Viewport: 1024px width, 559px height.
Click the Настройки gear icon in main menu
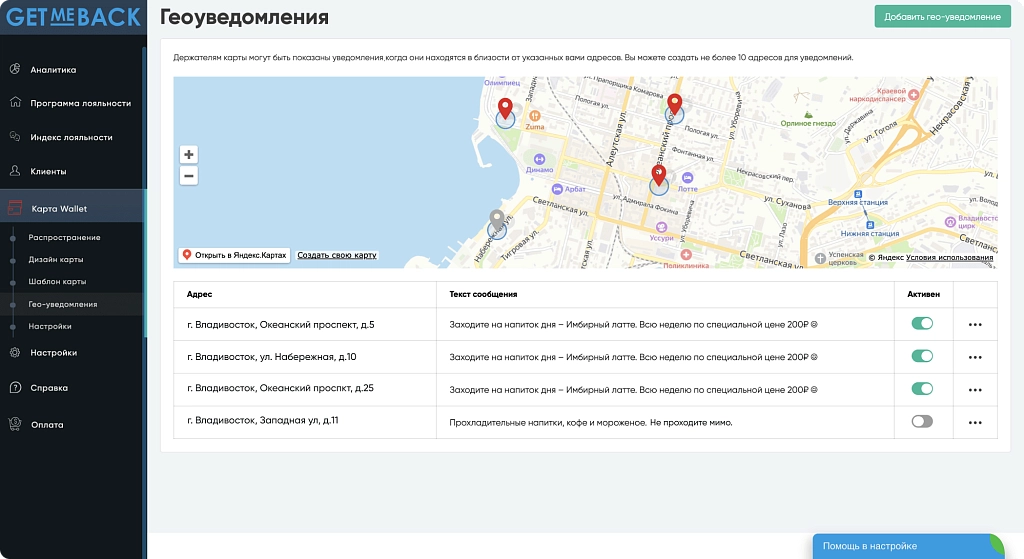pyautogui.click(x=15, y=353)
